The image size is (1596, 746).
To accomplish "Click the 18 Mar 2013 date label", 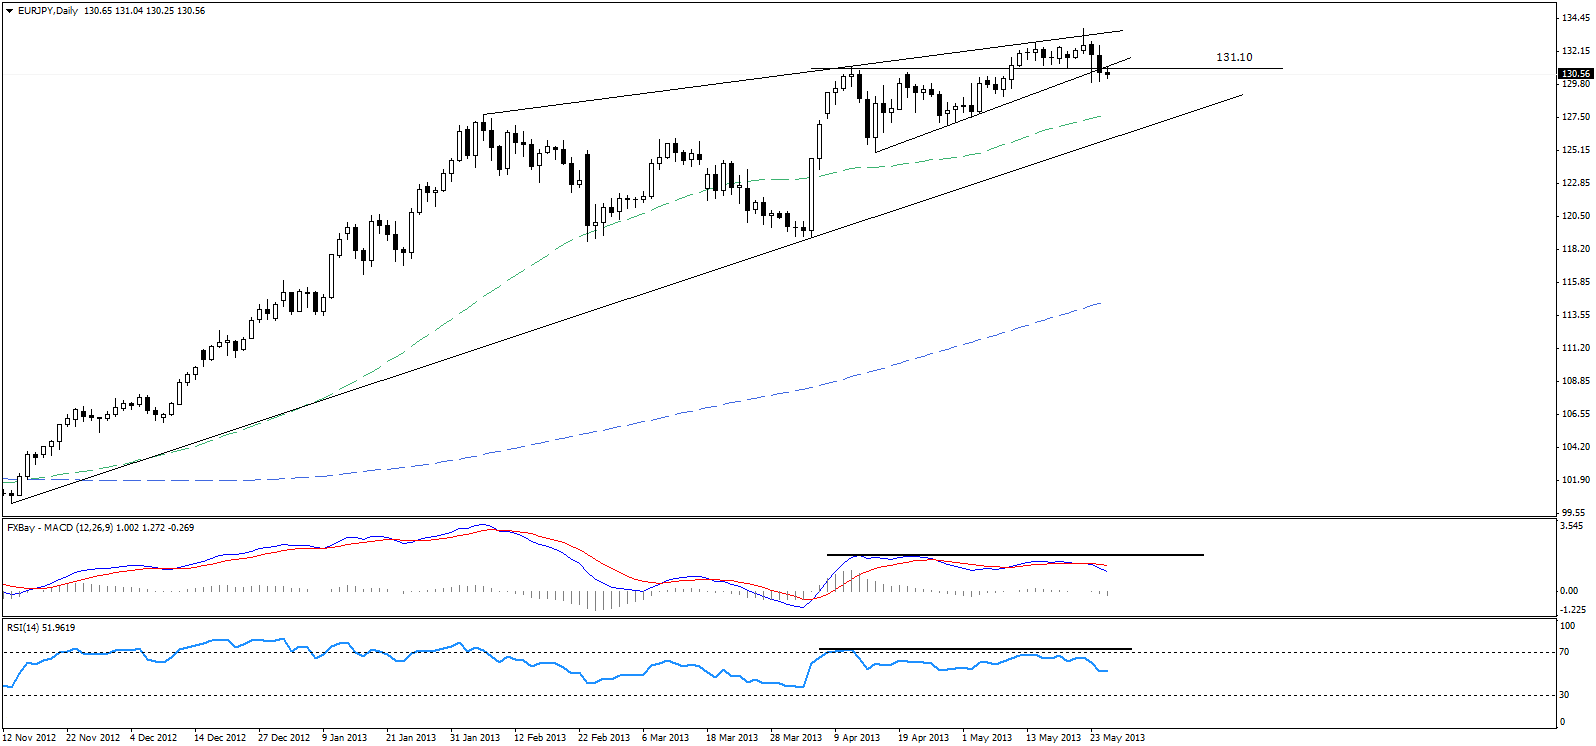I will pyautogui.click(x=732, y=738).
